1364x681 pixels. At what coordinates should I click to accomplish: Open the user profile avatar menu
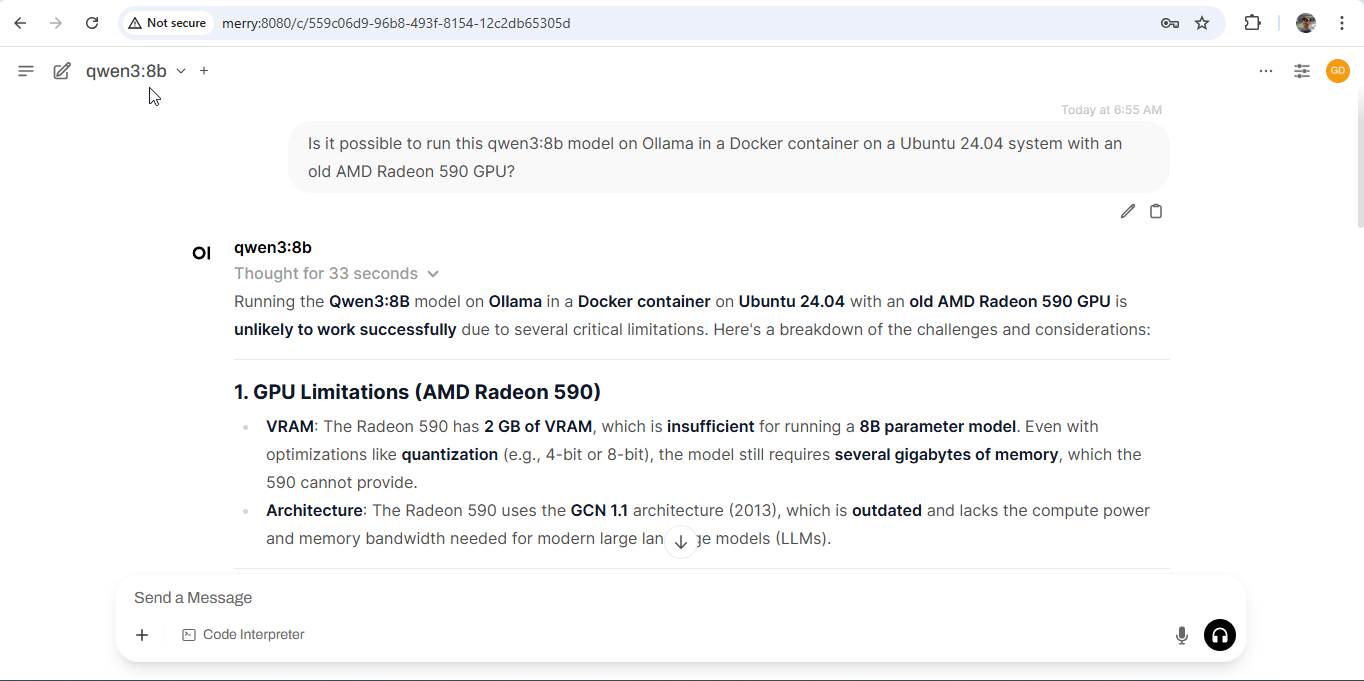[1338, 71]
